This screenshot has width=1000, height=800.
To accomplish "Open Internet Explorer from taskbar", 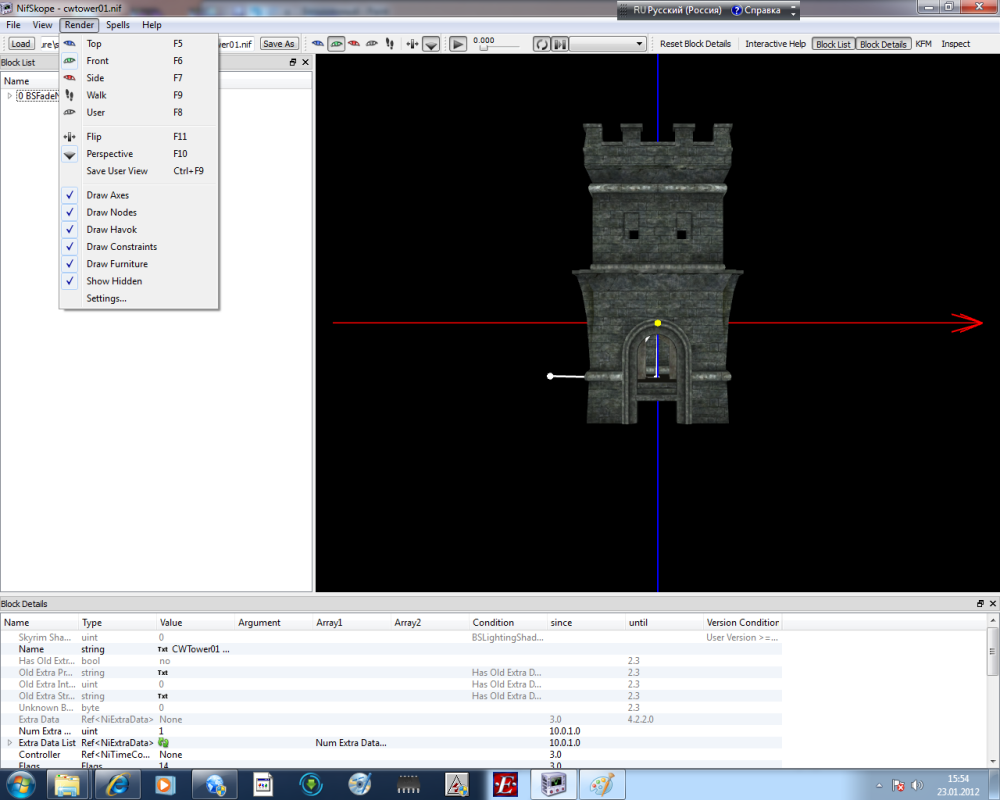I will (116, 785).
